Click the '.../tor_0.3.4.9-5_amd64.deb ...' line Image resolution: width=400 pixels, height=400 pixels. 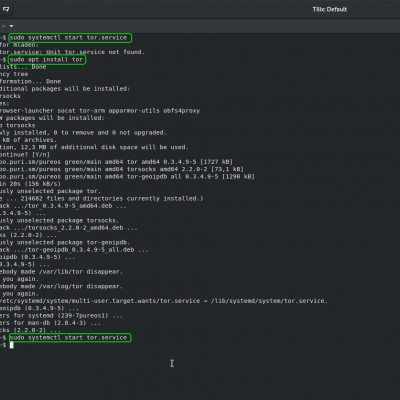click(x=63, y=206)
